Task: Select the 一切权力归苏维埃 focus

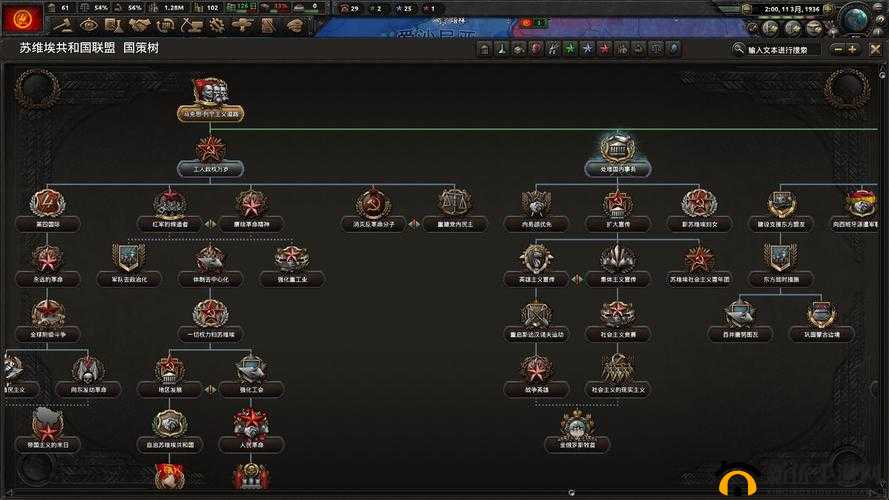Action: pos(210,320)
